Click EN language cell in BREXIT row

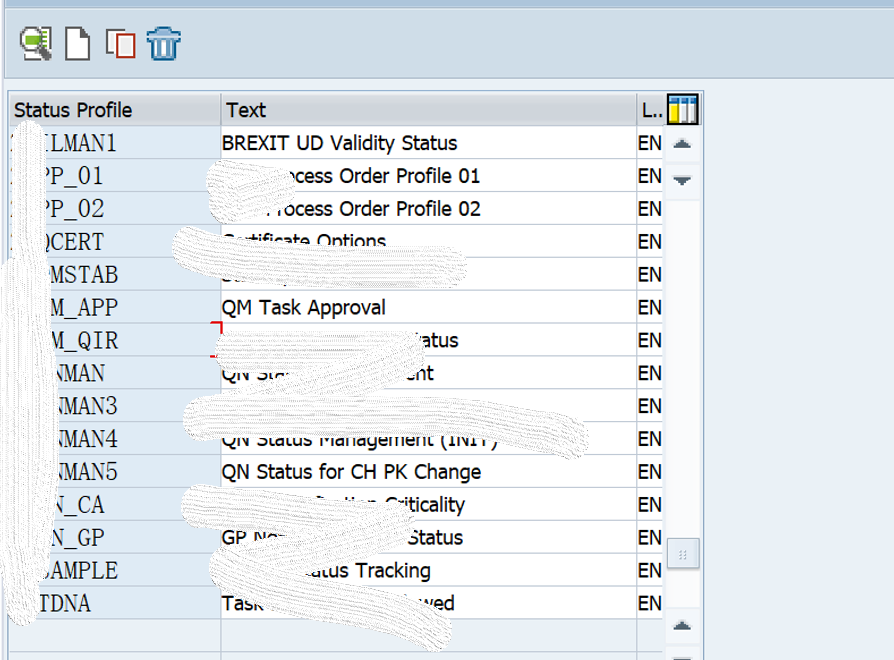pos(650,143)
